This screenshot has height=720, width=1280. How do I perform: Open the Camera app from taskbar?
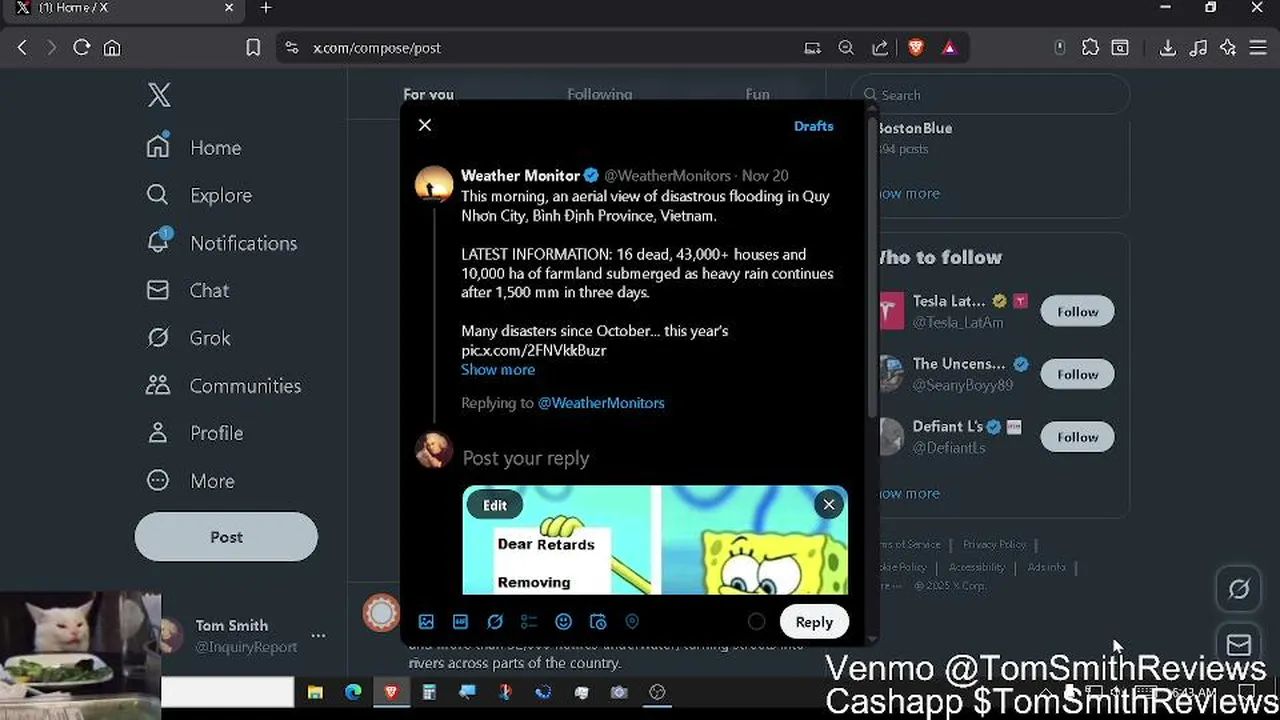(x=619, y=692)
